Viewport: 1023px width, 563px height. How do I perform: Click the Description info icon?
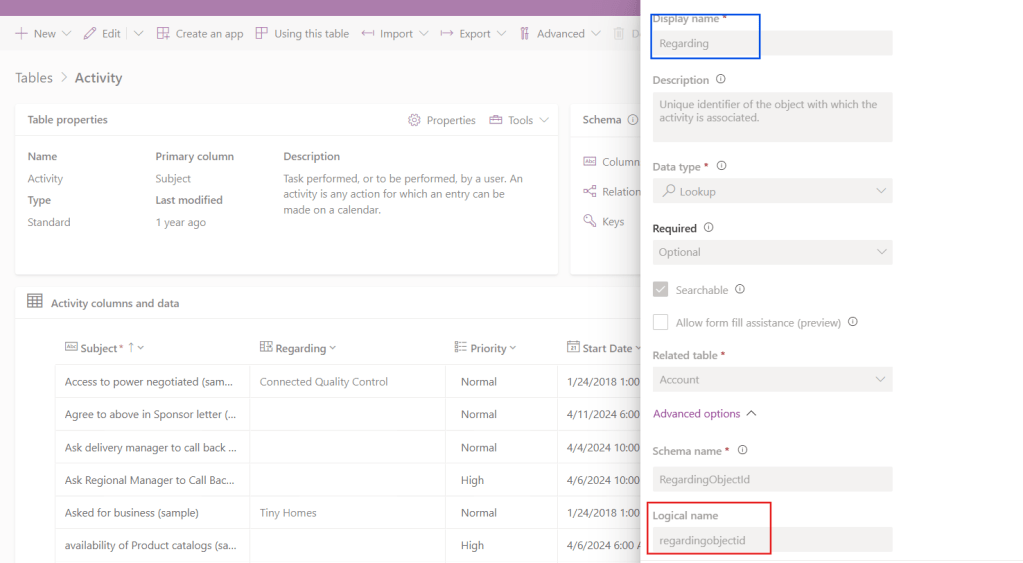(x=720, y=79)
